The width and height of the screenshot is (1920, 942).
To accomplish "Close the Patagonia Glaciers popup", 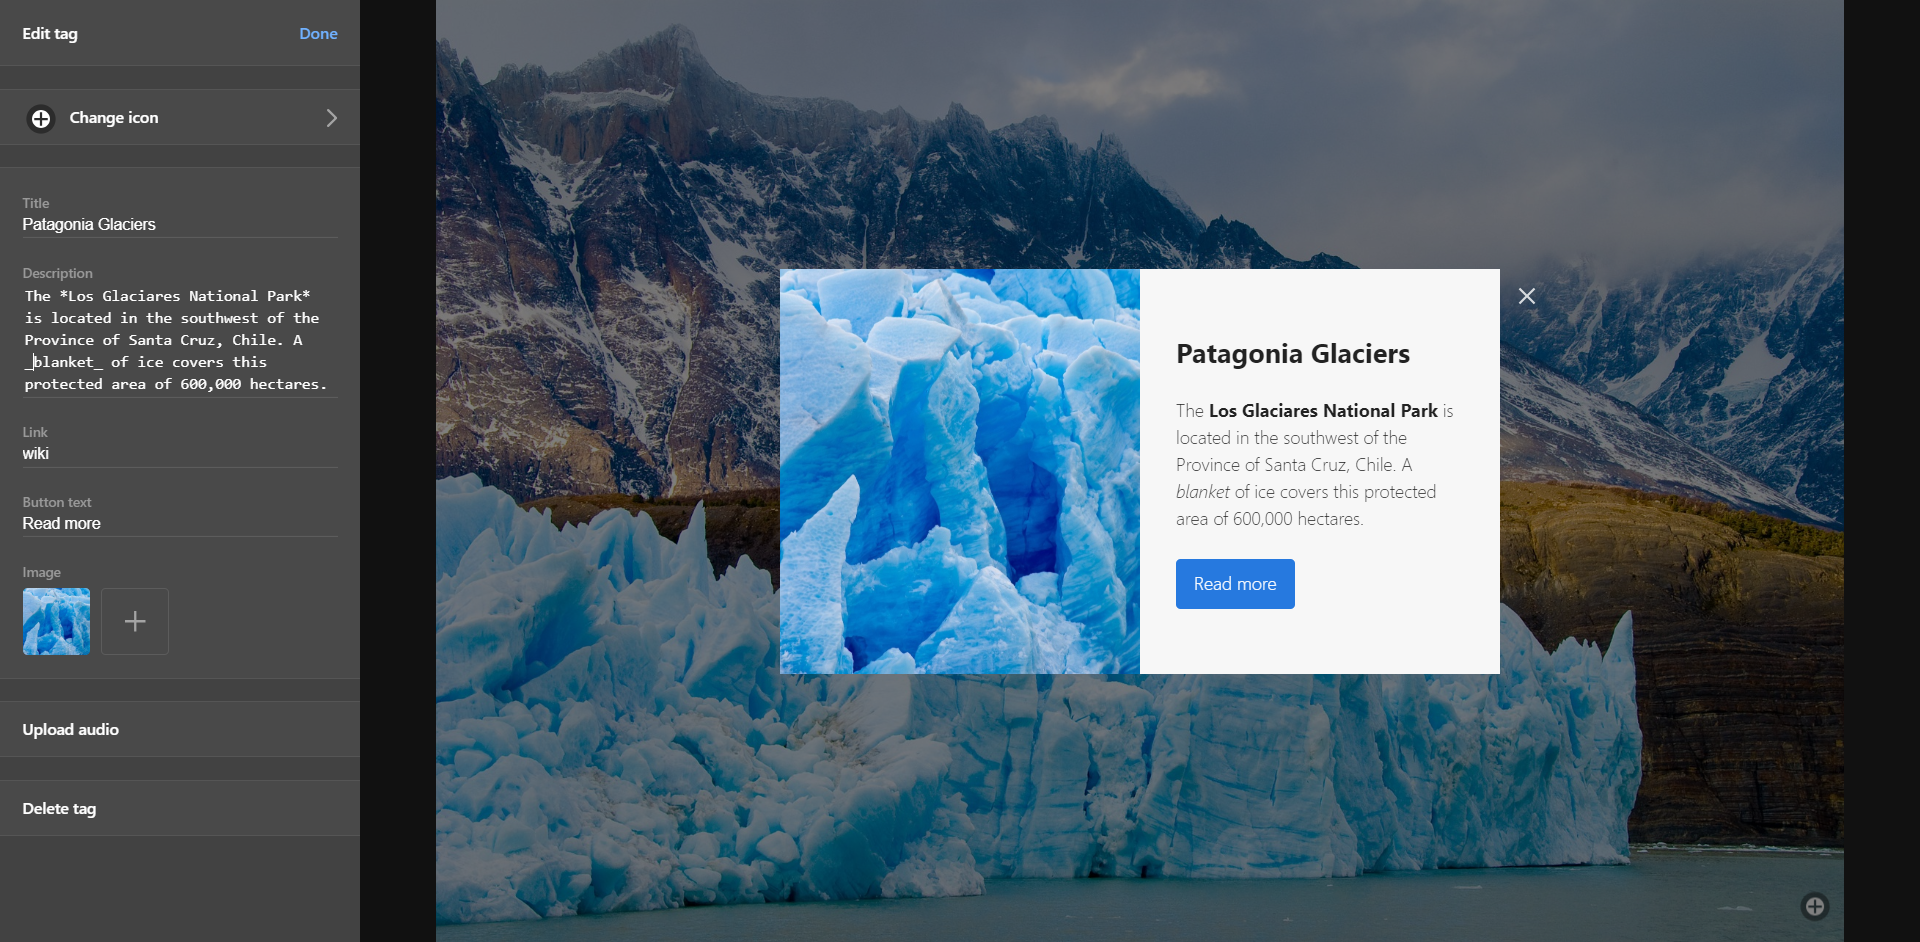I will (x=1527, y=296).
